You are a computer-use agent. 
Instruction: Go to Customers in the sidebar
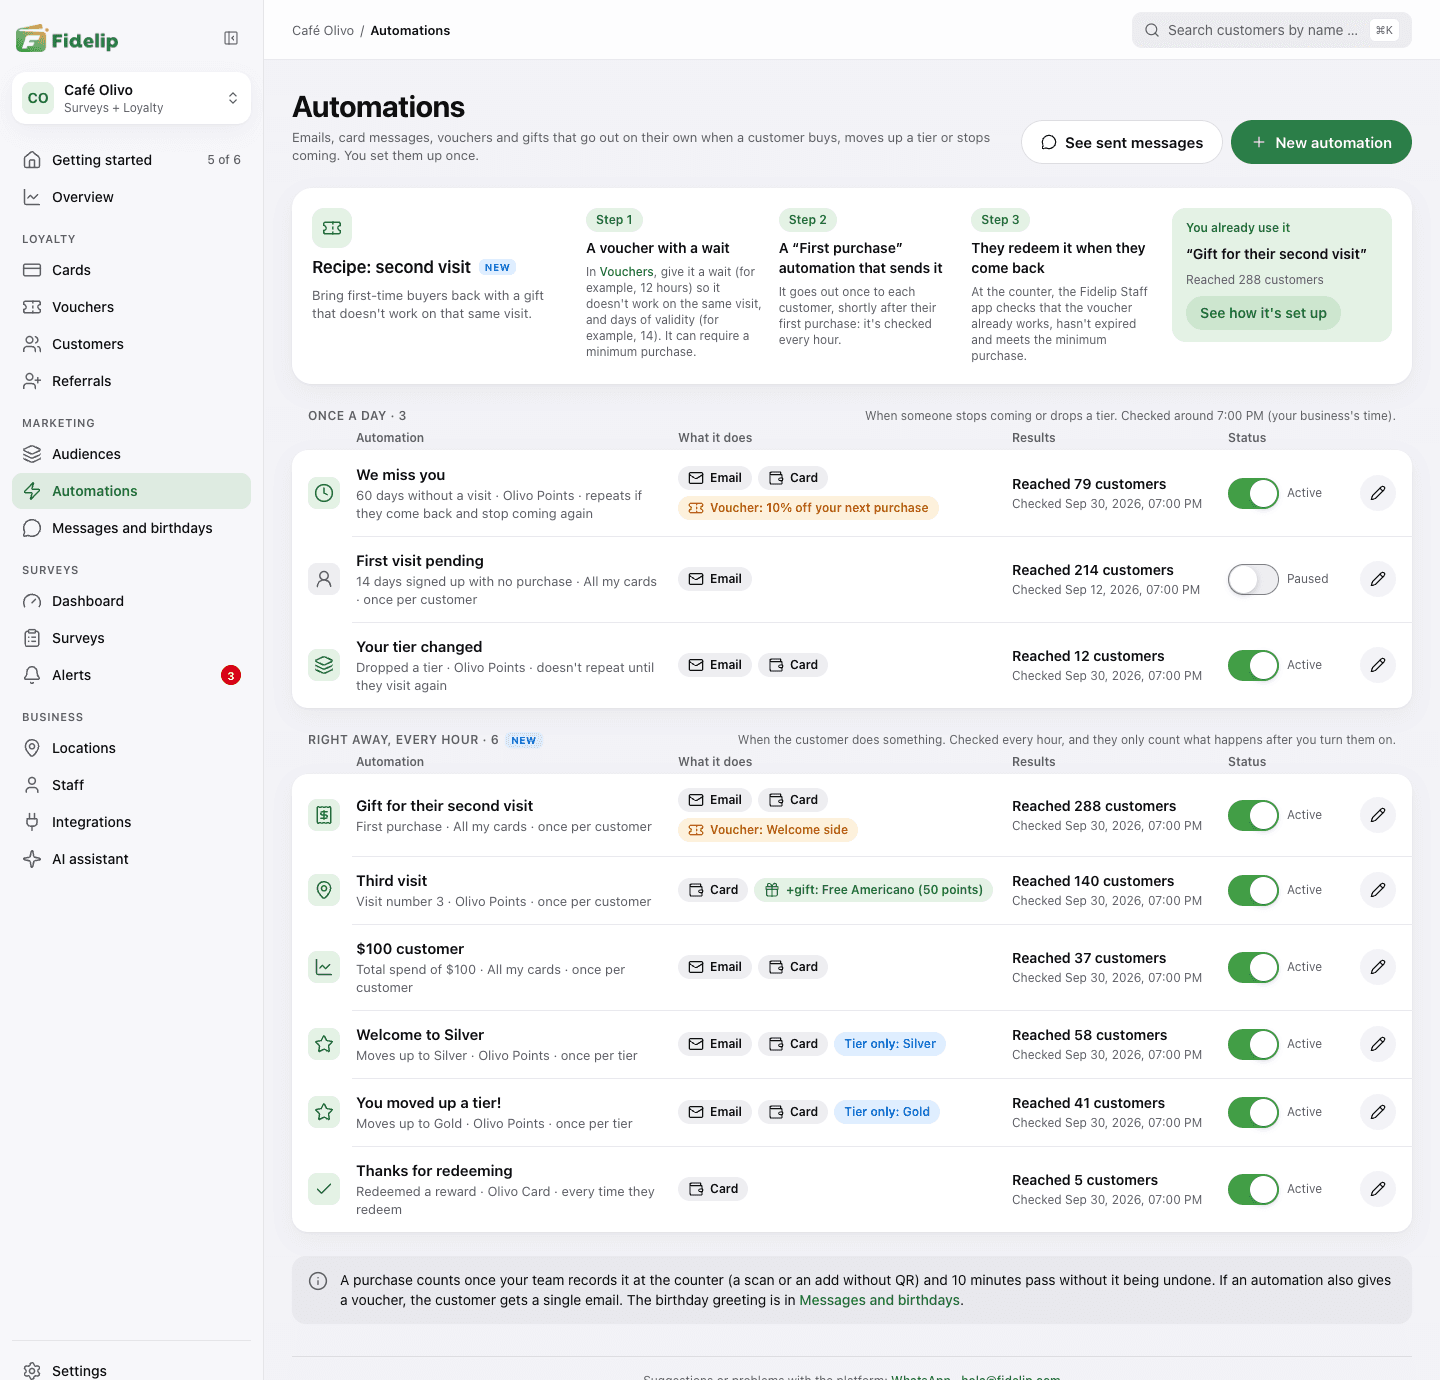coord(131,344)
